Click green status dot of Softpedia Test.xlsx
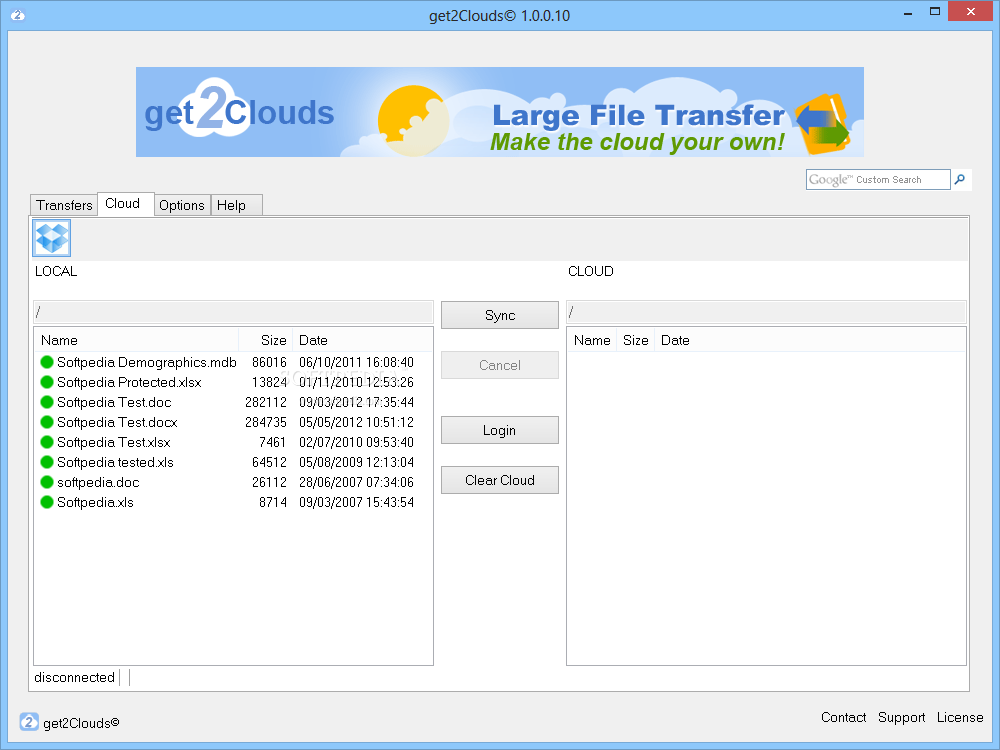 [47, 442]
